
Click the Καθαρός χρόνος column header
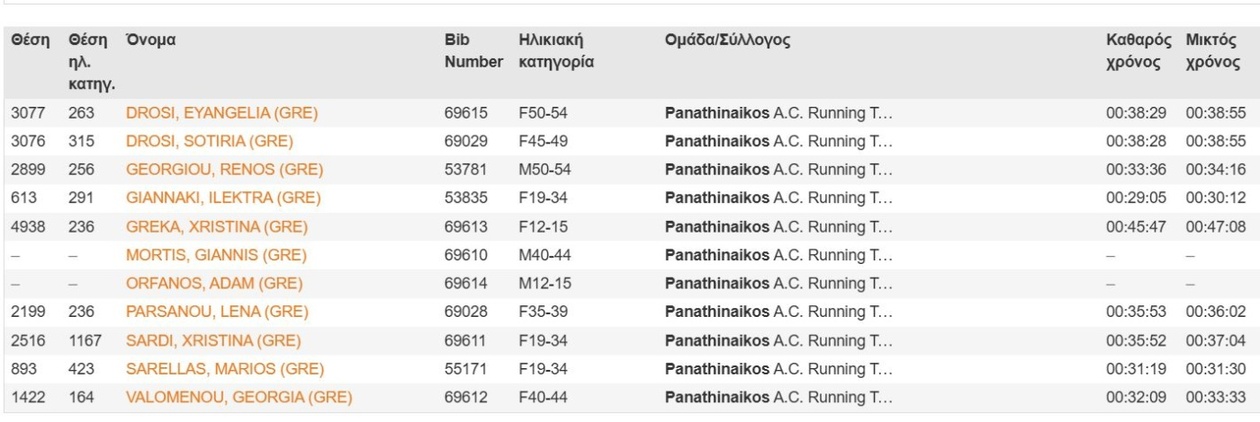(x=1138, y=51)
